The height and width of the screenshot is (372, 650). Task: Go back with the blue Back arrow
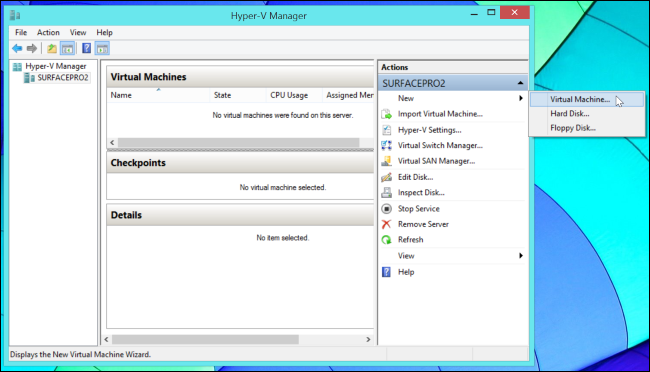(x=17, y=49)
